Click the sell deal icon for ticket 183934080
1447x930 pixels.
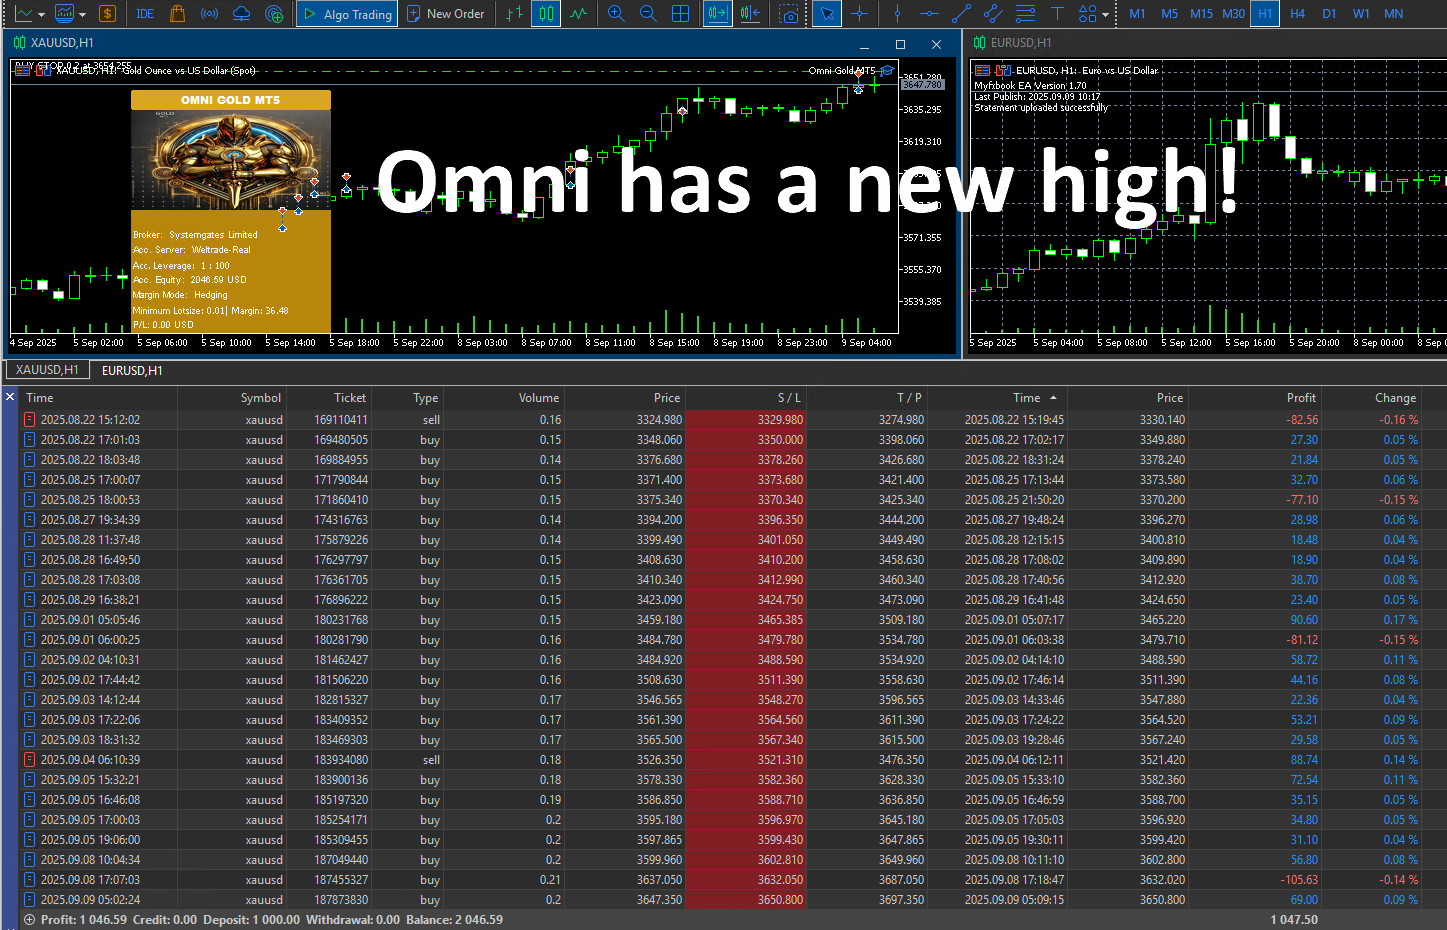tap(29, 760)
